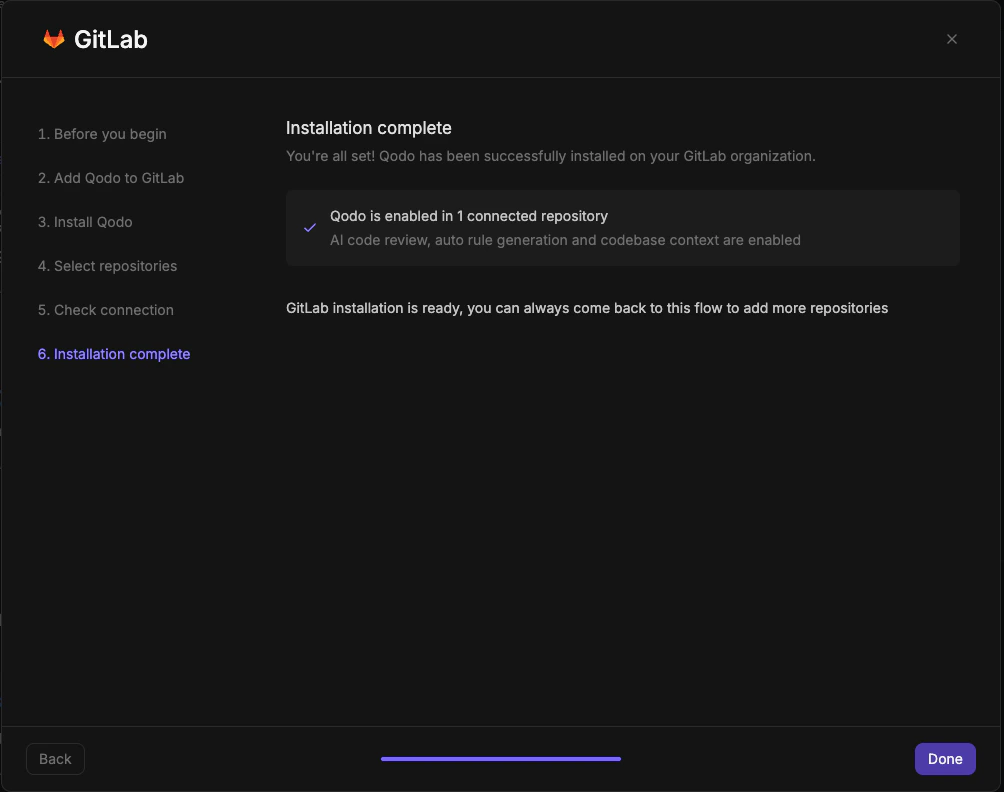Click 'Qodo is enabled in 1 connected repository'
This screenshot has height=792, width=1004.
coord(469,216)
